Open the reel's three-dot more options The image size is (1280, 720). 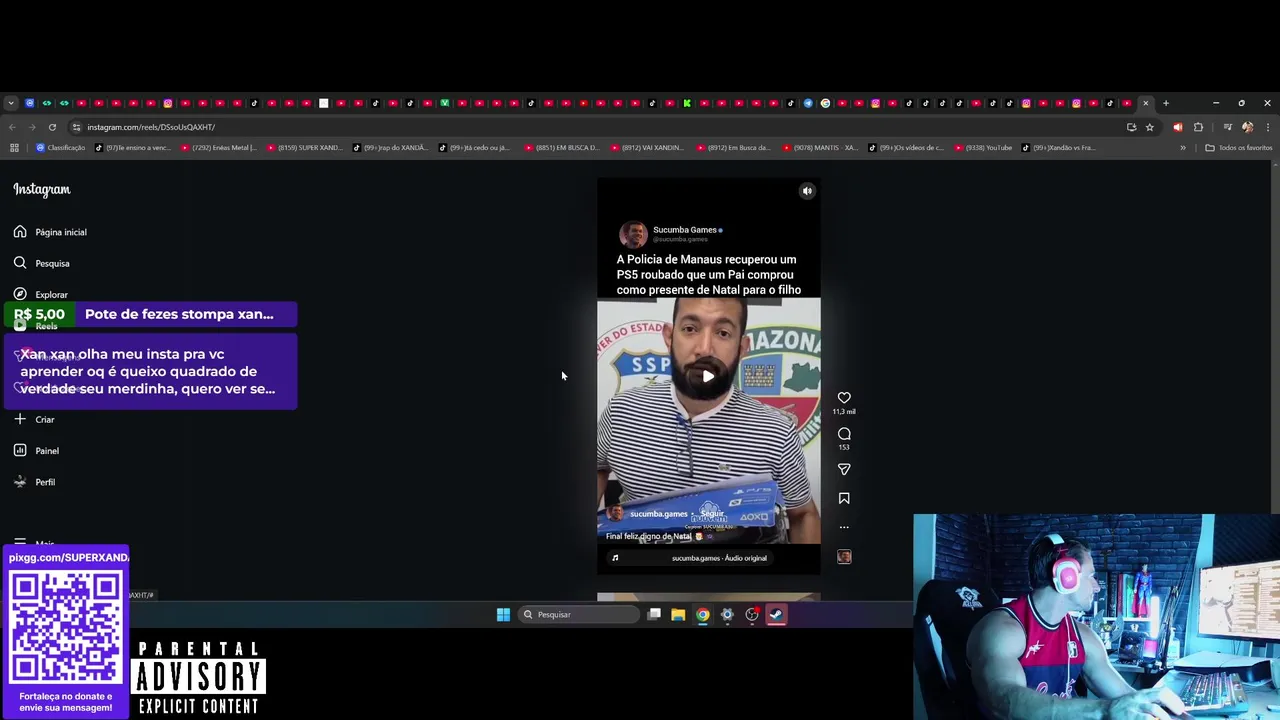(x=844, y=527)
